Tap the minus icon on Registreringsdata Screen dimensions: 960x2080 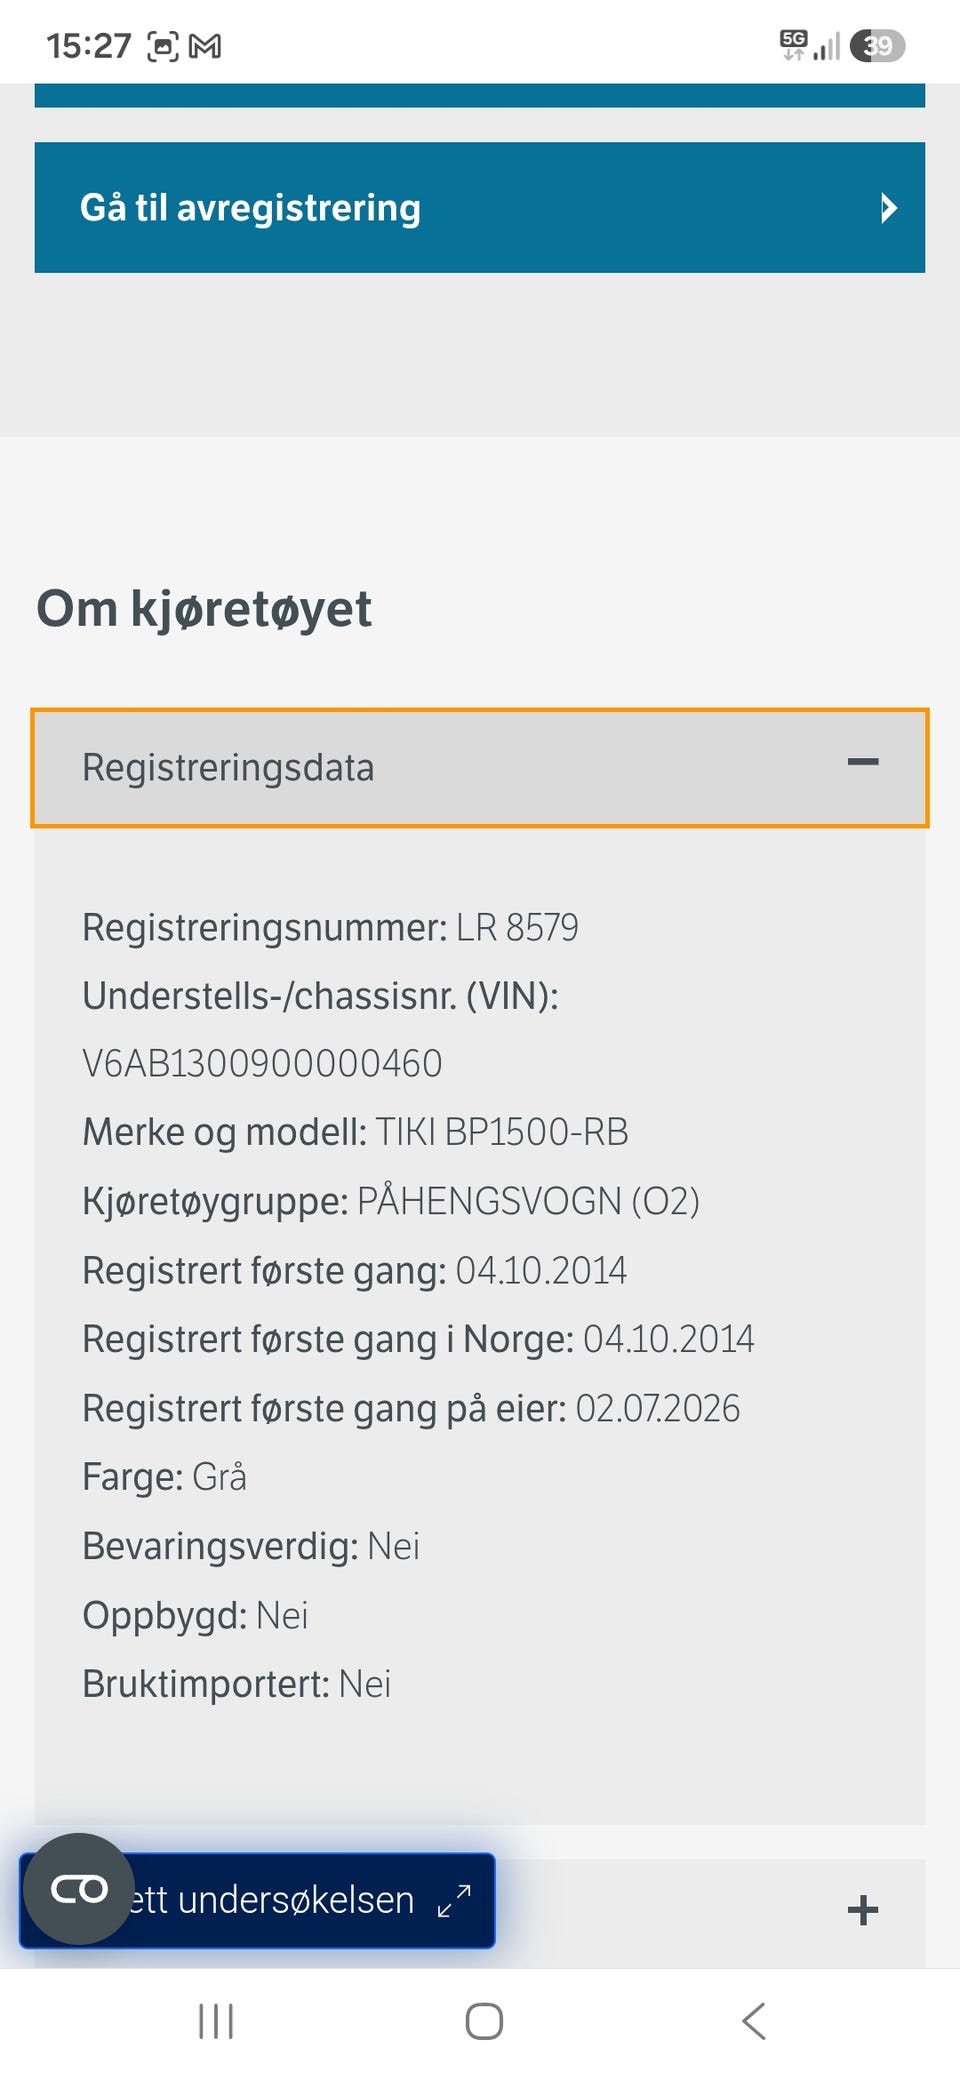(862, 763)
